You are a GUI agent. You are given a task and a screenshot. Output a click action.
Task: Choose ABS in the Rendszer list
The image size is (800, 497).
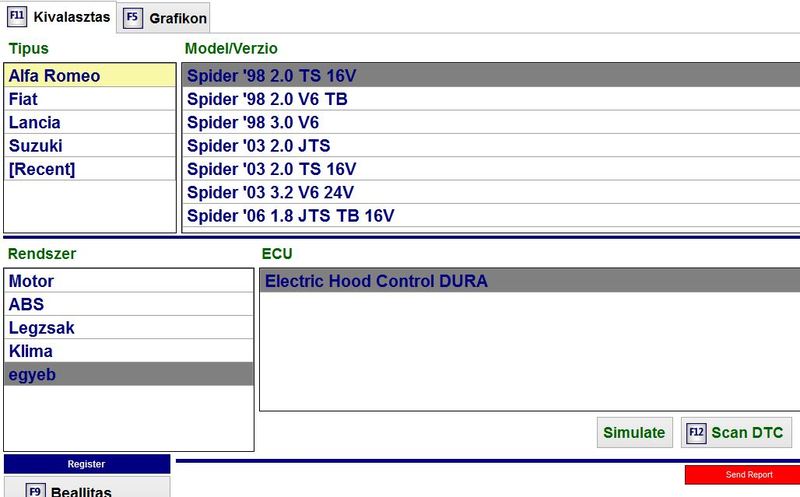pyautogui.click(x=129, y=304)
